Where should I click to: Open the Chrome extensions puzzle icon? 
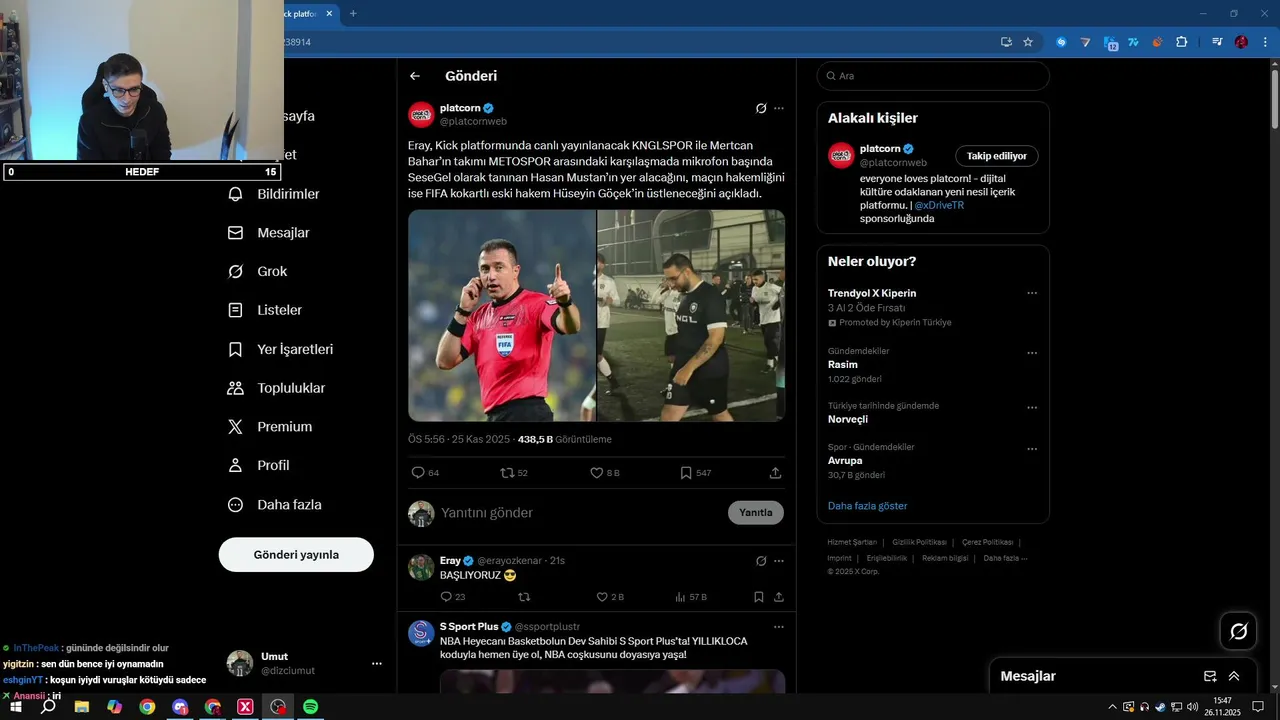[1182, 42]
